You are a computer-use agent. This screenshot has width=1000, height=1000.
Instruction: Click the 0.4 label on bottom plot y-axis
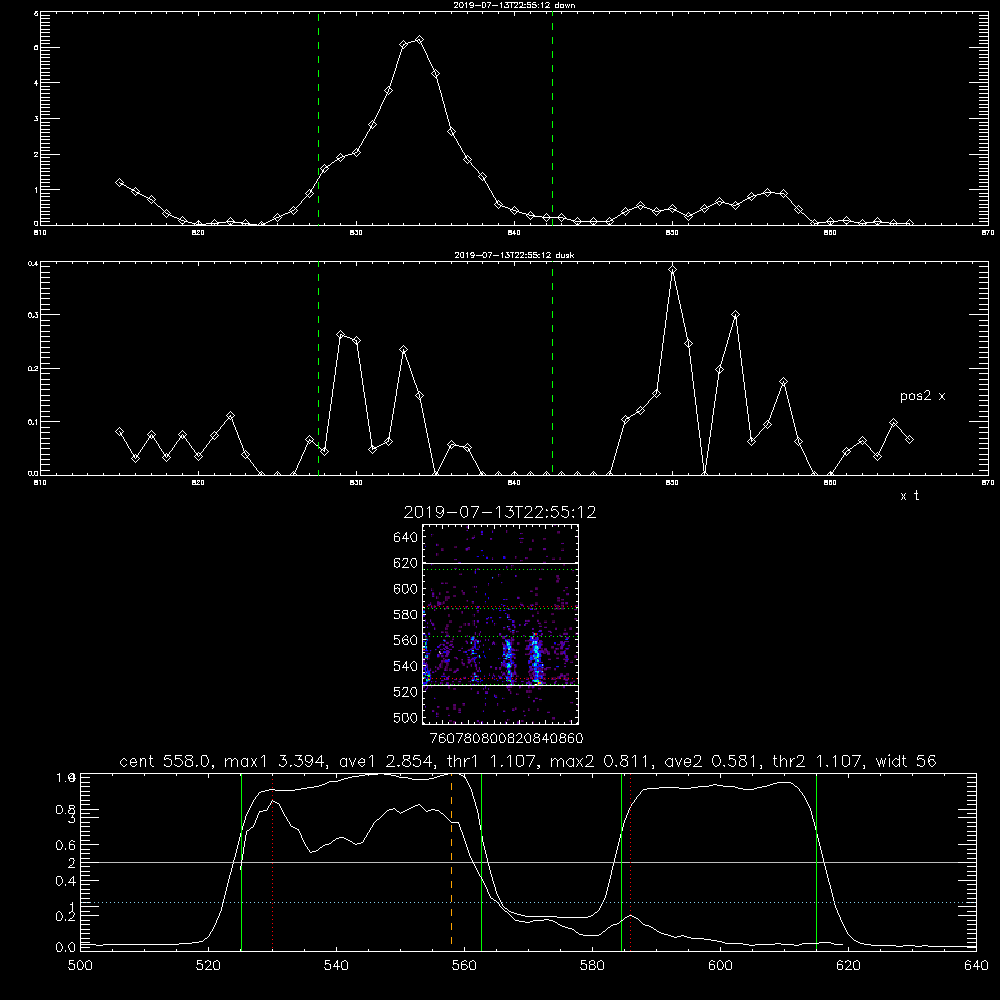(x=66, y=881)
